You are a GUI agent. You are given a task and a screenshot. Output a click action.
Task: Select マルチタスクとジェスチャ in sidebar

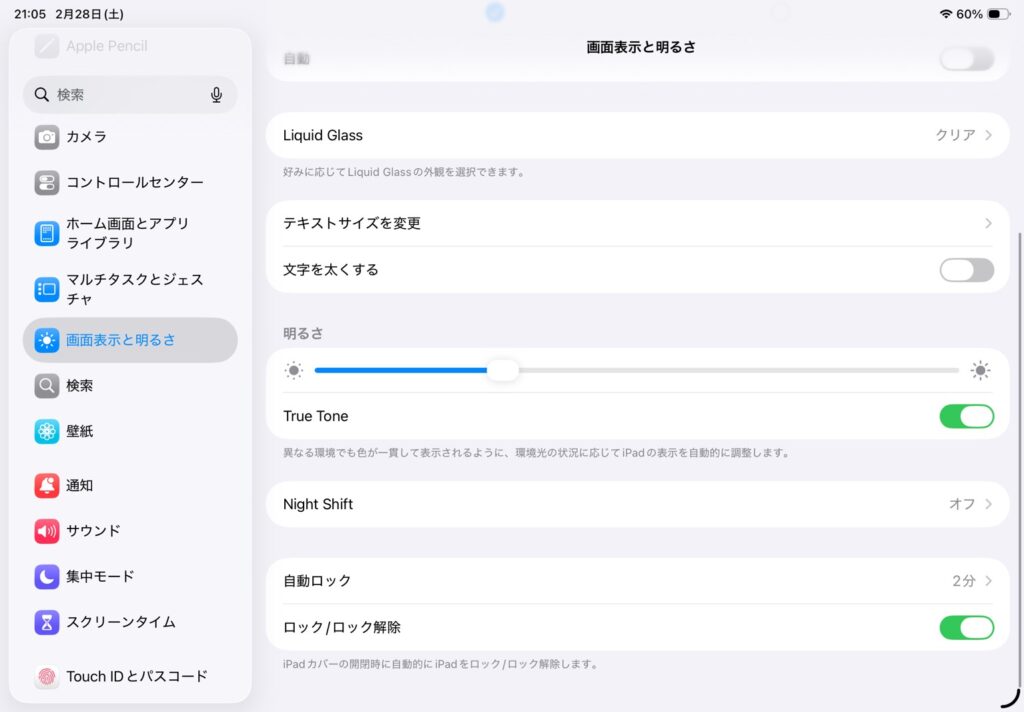tap(134, 289)
